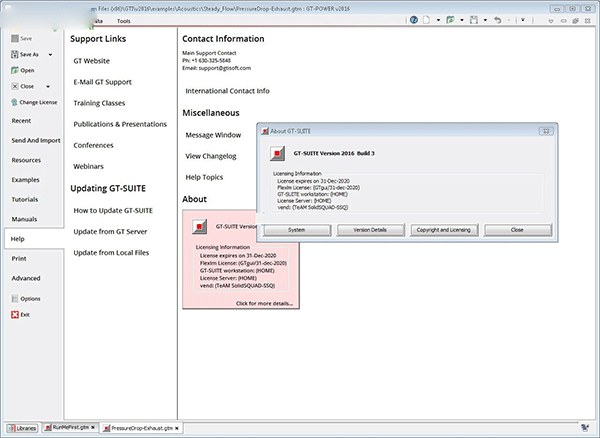This screenshot has height=438, width=600.
Task: Open the Message Window link
Action: tap(213, 135)
